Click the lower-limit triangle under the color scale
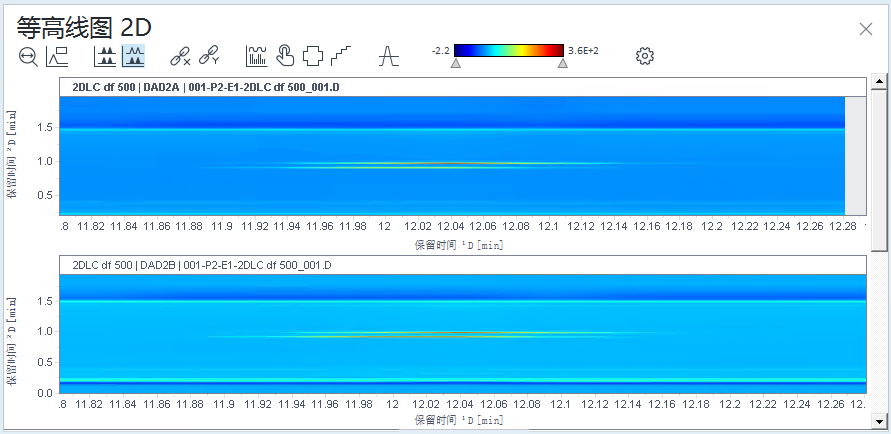Viewport: 891px width, 434px height. [455, 63]
